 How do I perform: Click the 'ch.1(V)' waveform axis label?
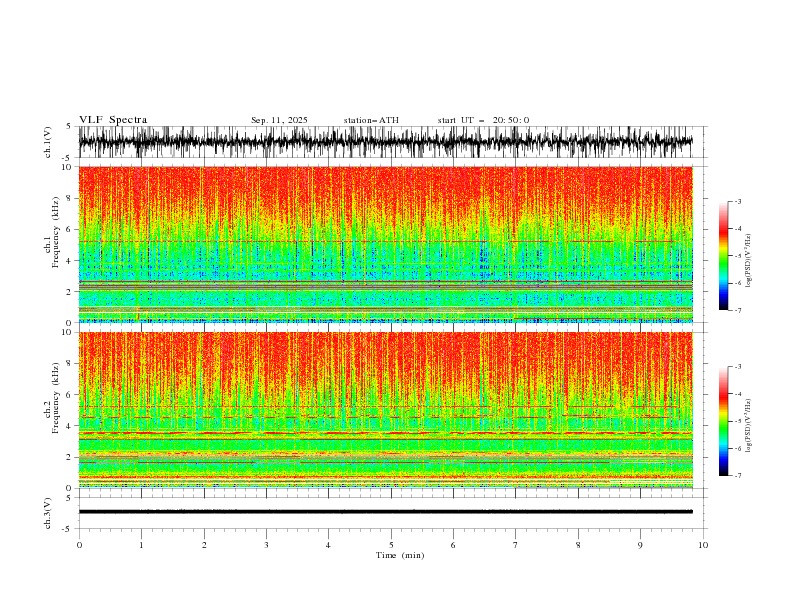point(48,142)
